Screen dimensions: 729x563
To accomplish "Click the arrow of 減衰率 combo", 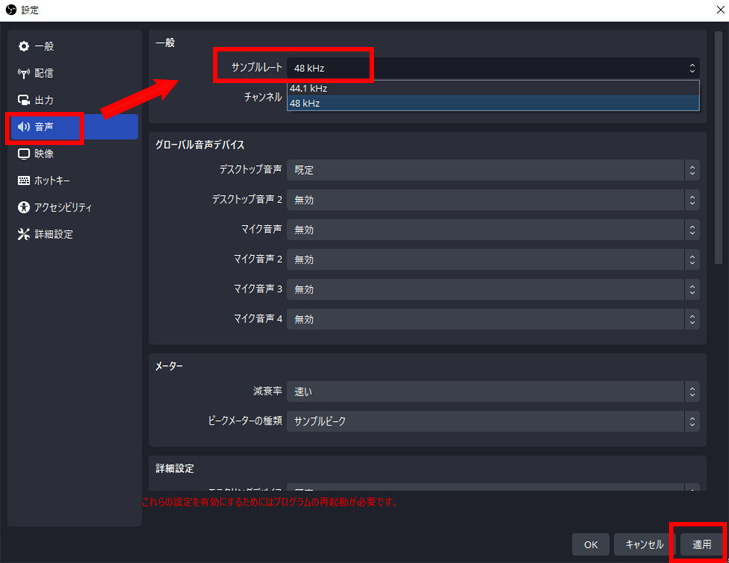I will [x=692, y=391].
